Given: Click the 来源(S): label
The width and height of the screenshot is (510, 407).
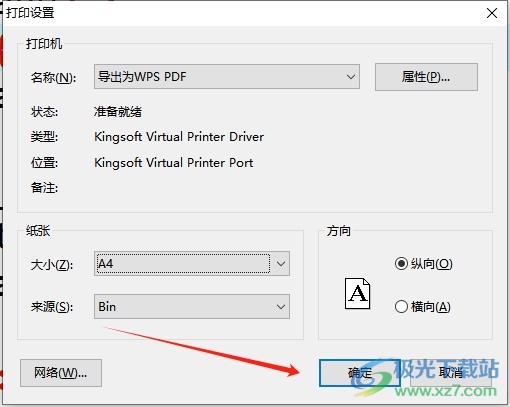Looking at the screenshot, I should pyautogui.click(x=52, y=307).
